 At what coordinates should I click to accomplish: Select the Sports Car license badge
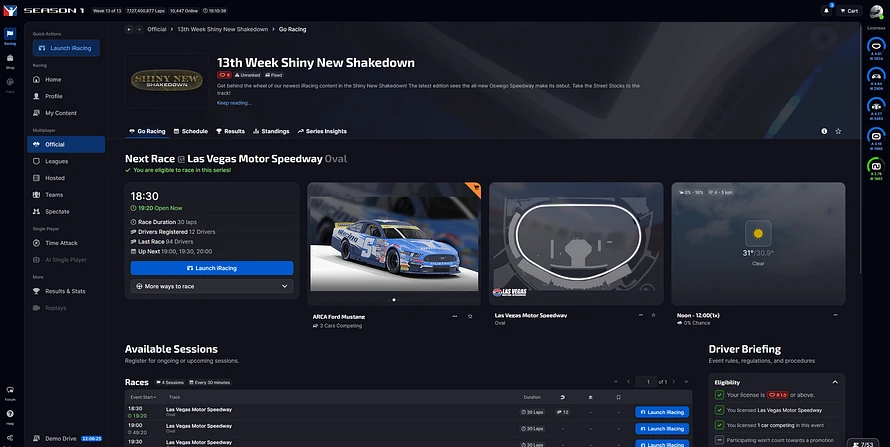pyautogui.click(x=876, y=77)
